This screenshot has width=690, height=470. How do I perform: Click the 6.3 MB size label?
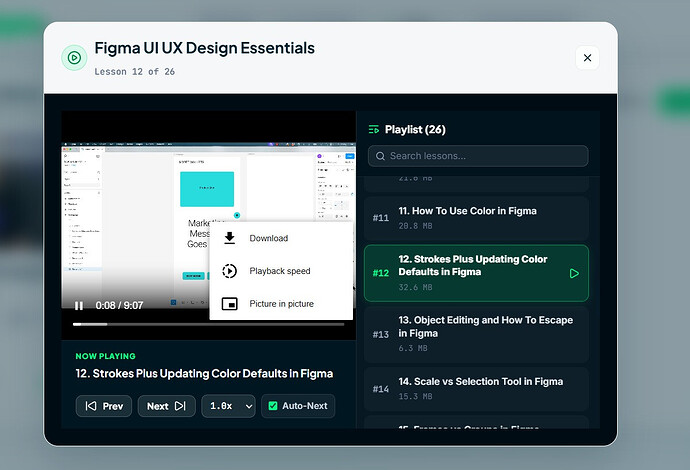(x=413, y=348)
